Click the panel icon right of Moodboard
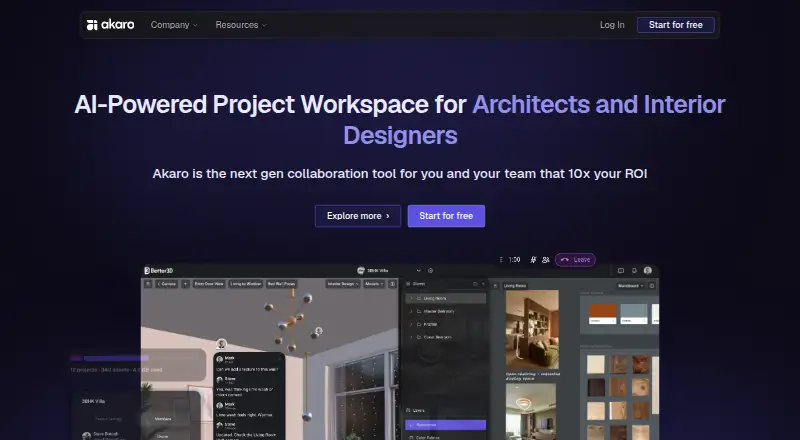 652,286
